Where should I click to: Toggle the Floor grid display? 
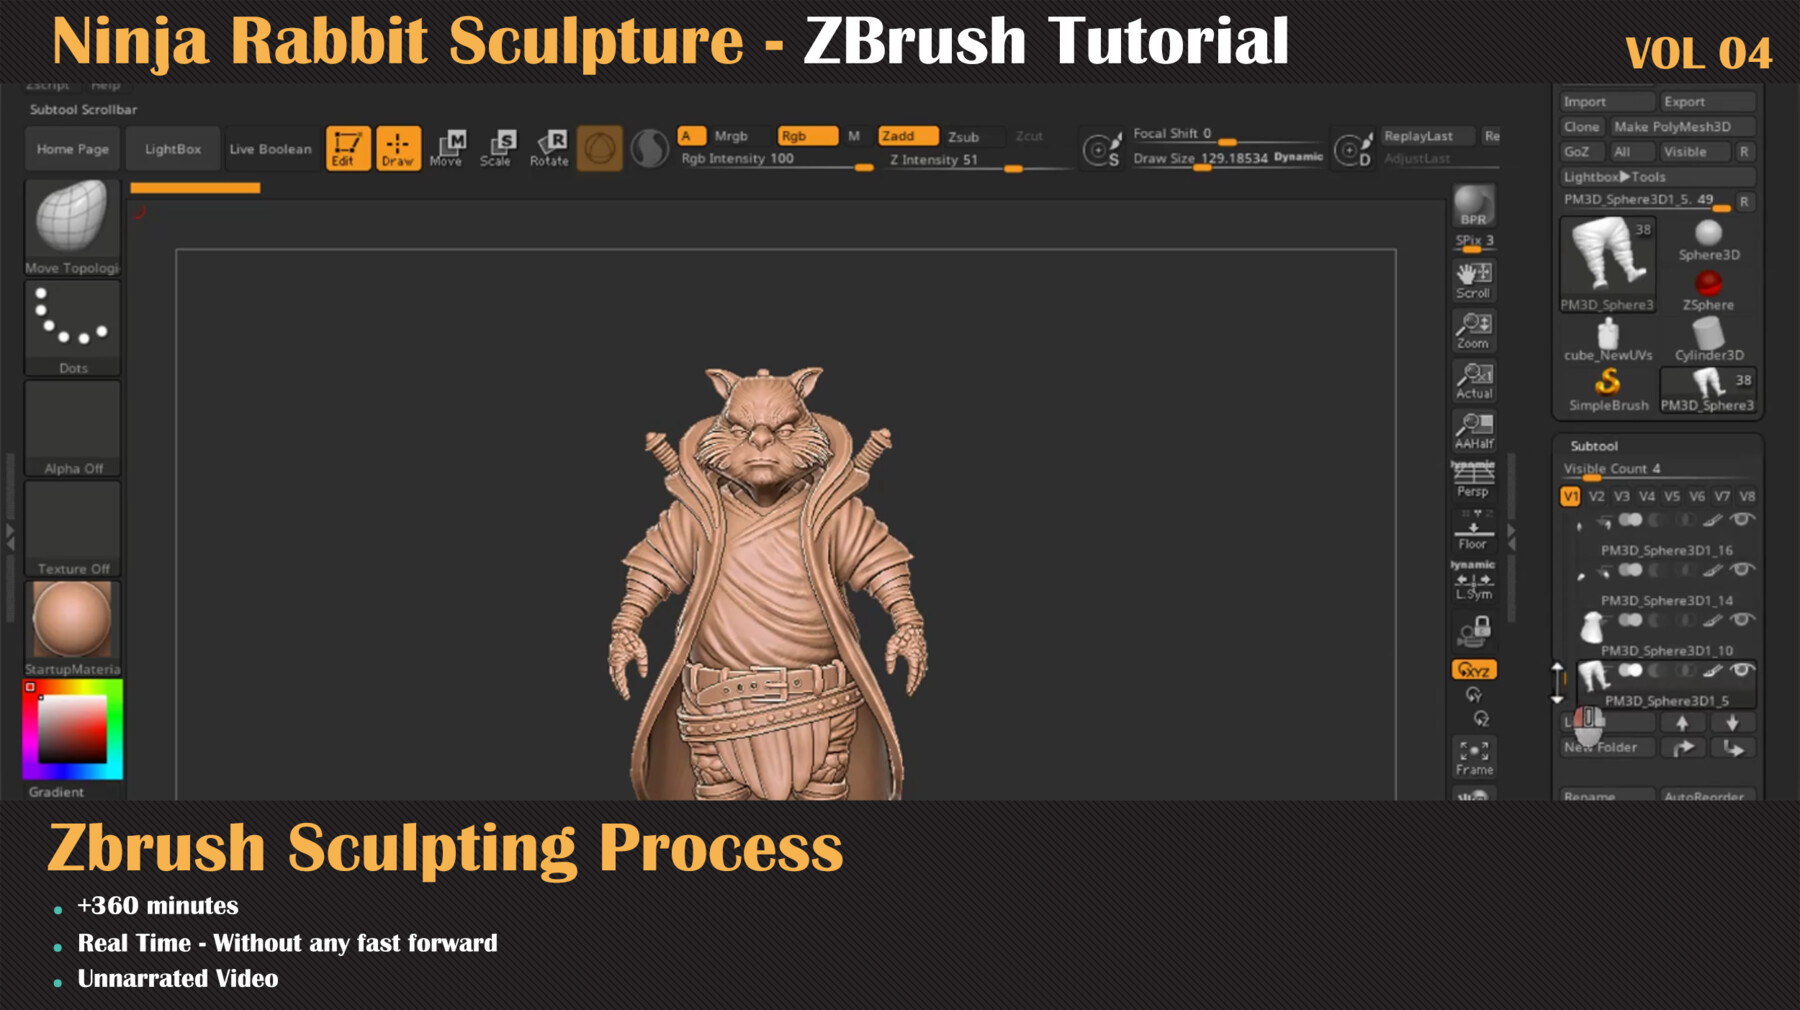coord(1473,530)
